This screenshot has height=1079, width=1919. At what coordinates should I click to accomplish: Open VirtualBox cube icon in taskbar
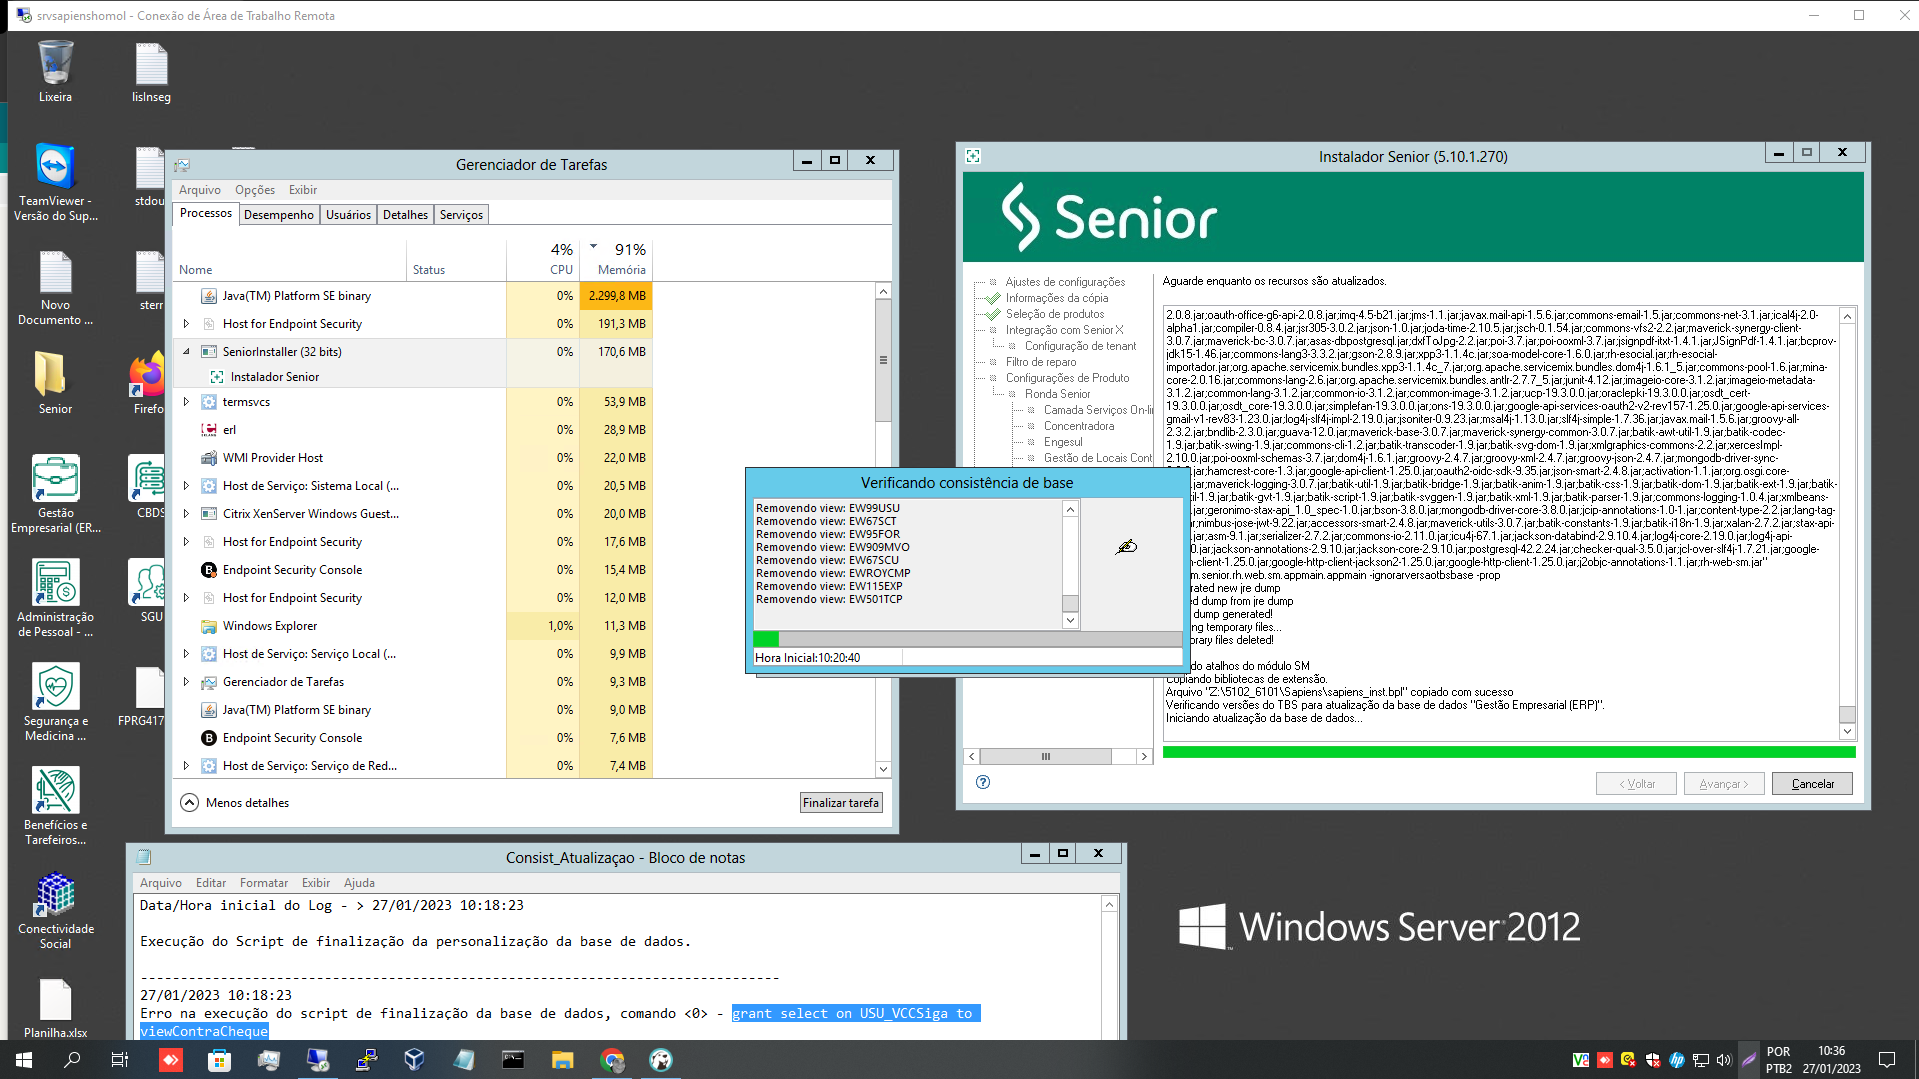pyautogui.click(x=415, y=1060)
